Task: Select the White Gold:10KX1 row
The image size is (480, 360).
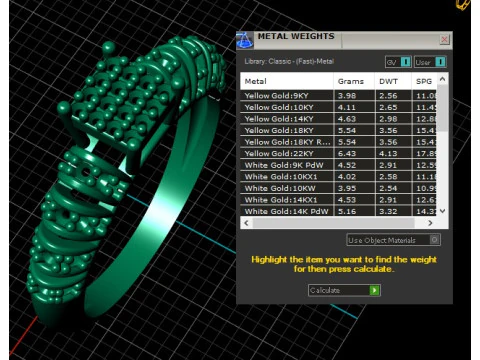Action: 338,177
